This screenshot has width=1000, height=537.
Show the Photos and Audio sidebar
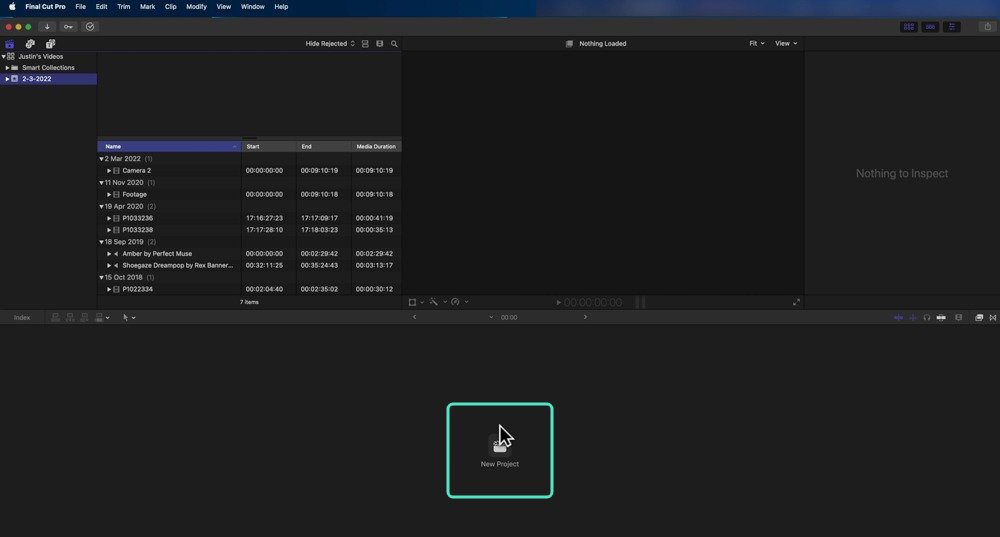click(x=30, y=44)
